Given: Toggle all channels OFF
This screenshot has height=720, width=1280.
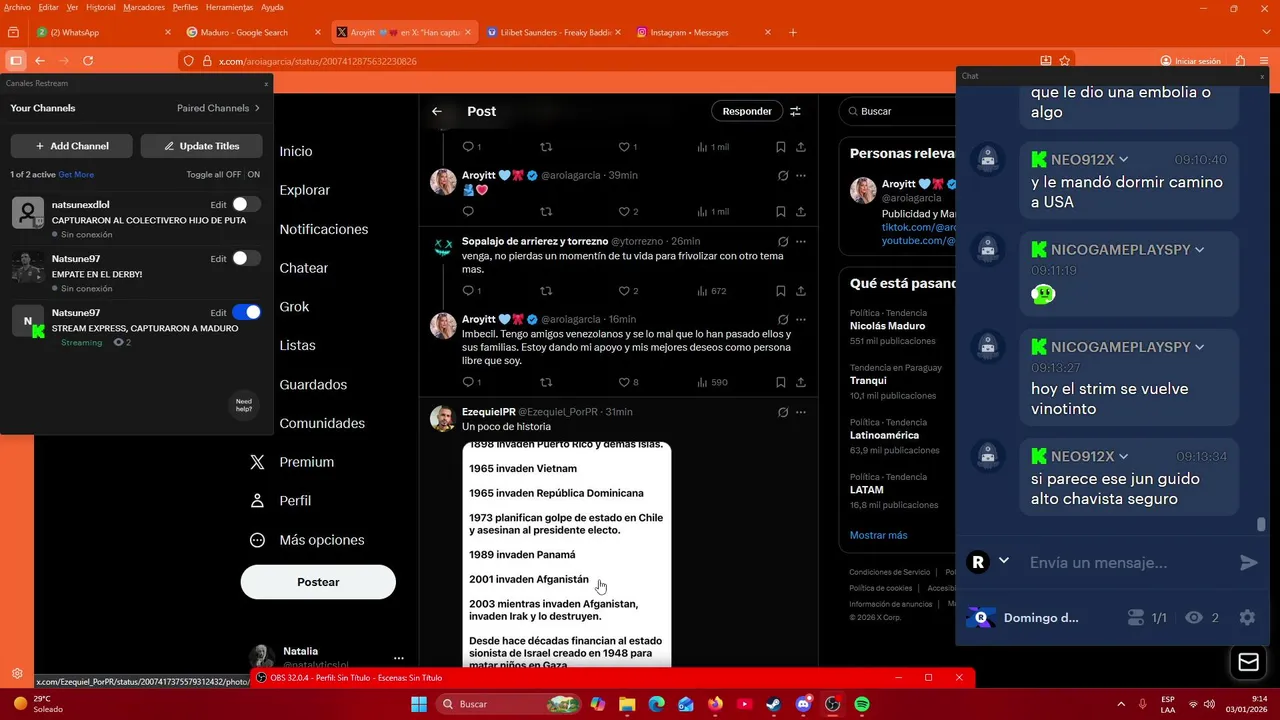Looking at the screenshot, I should (x=234, y=175).
